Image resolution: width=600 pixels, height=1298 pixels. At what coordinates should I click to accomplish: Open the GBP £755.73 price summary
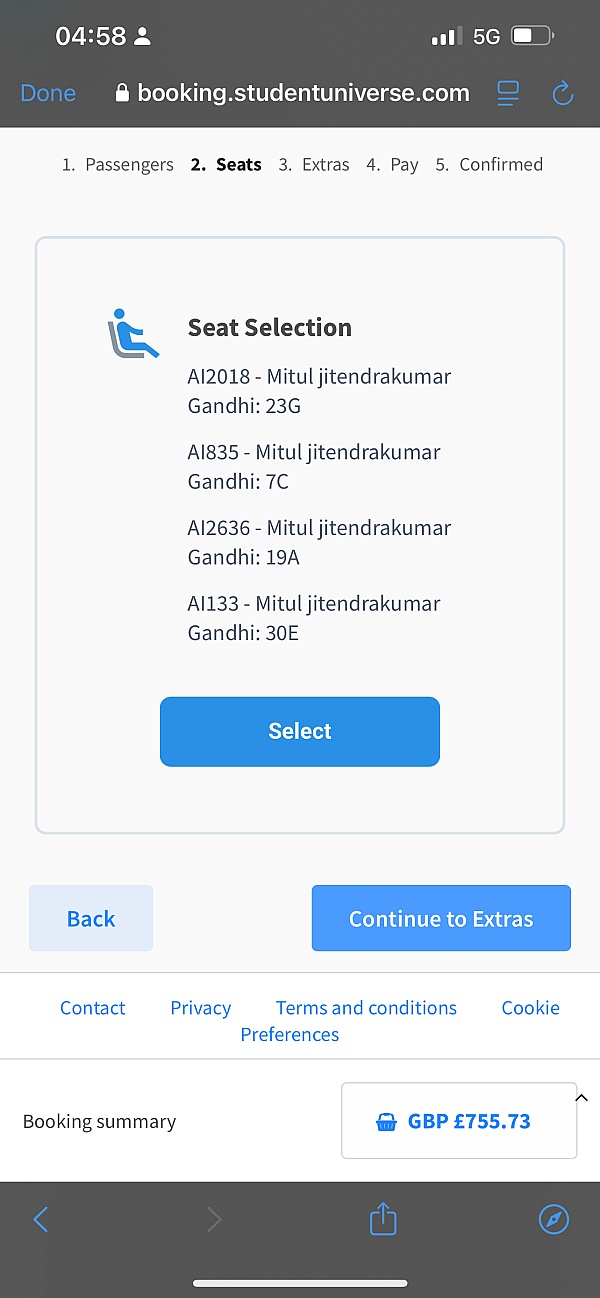(459, 1121)
